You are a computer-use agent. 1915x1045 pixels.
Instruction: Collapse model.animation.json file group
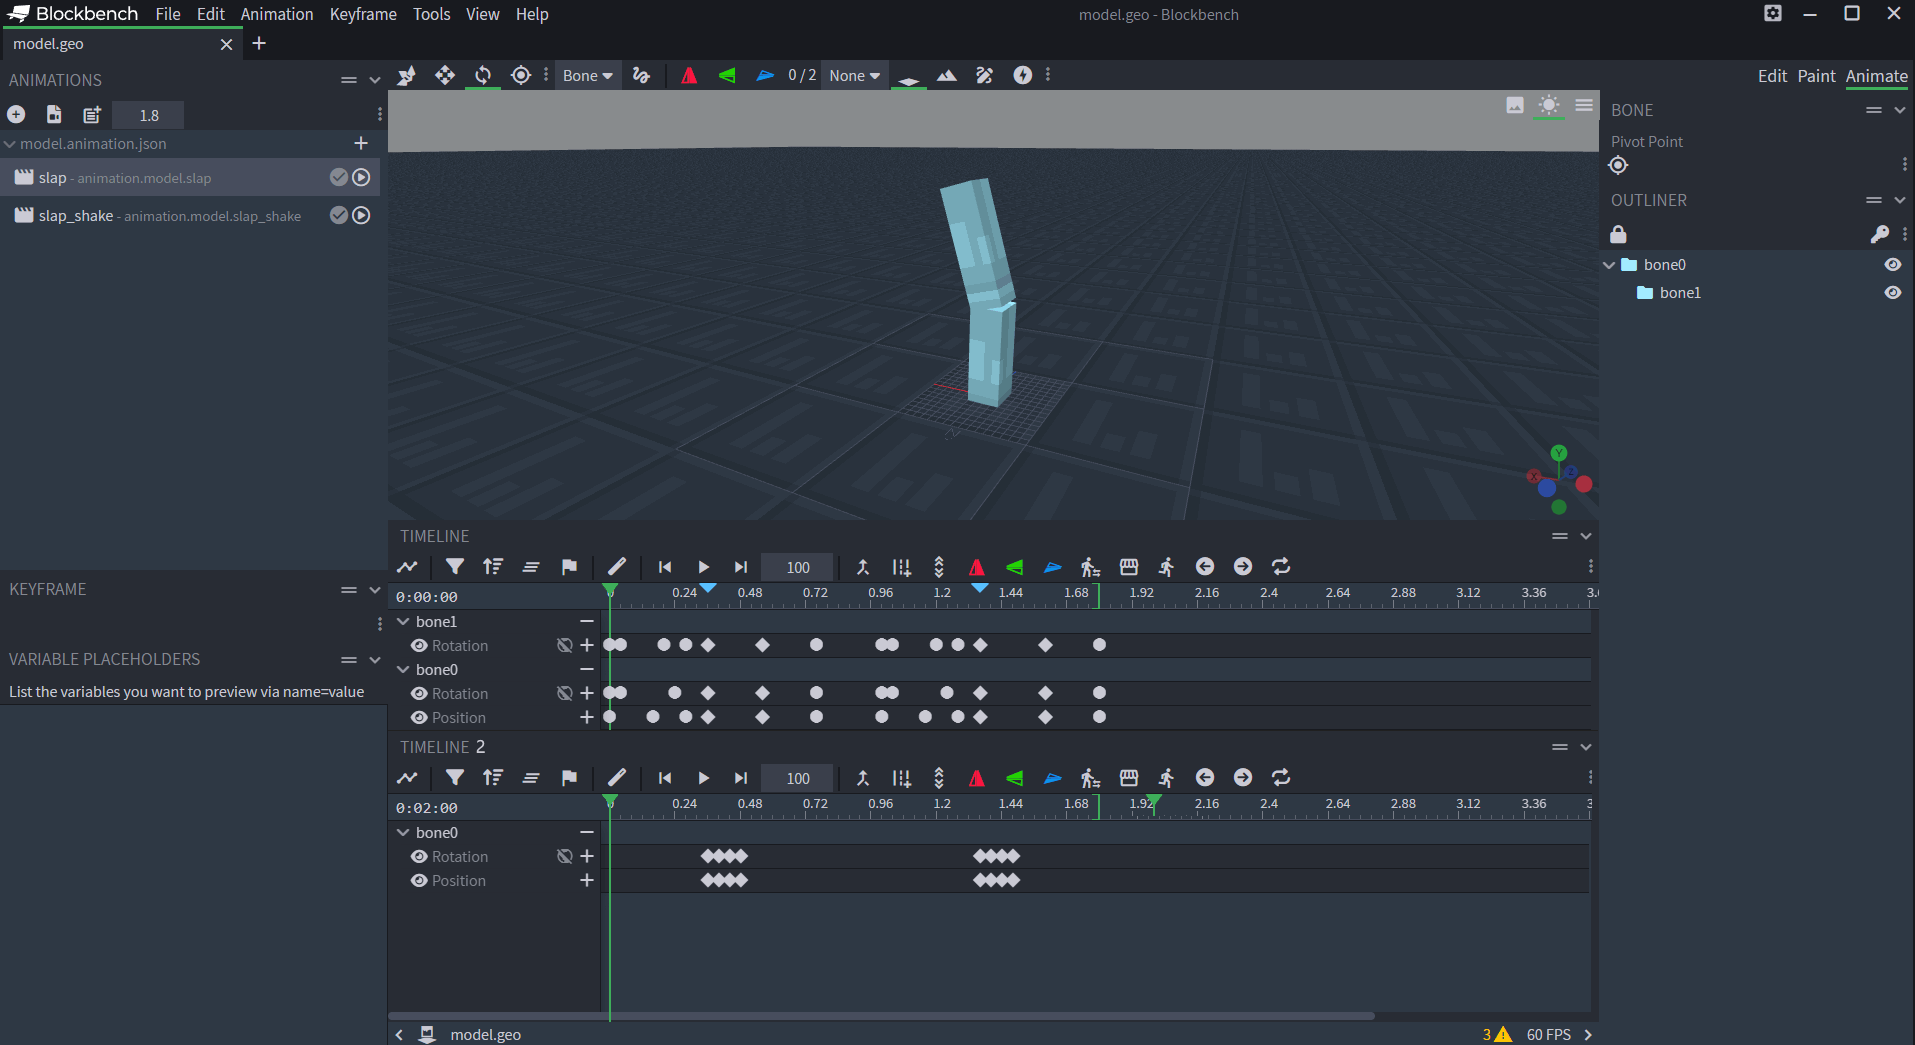tap(10, 144)
